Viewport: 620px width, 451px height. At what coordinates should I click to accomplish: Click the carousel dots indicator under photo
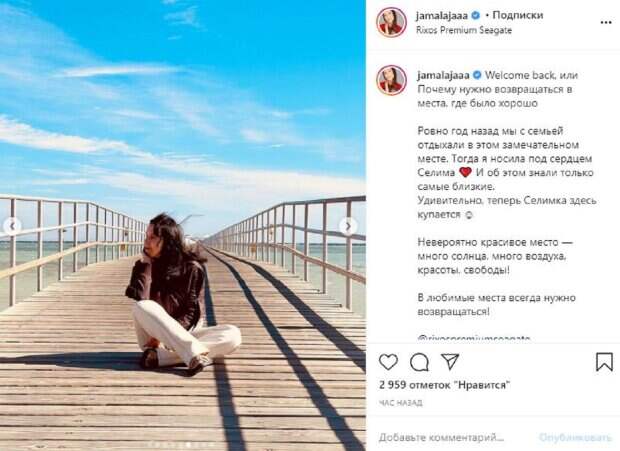183,445
